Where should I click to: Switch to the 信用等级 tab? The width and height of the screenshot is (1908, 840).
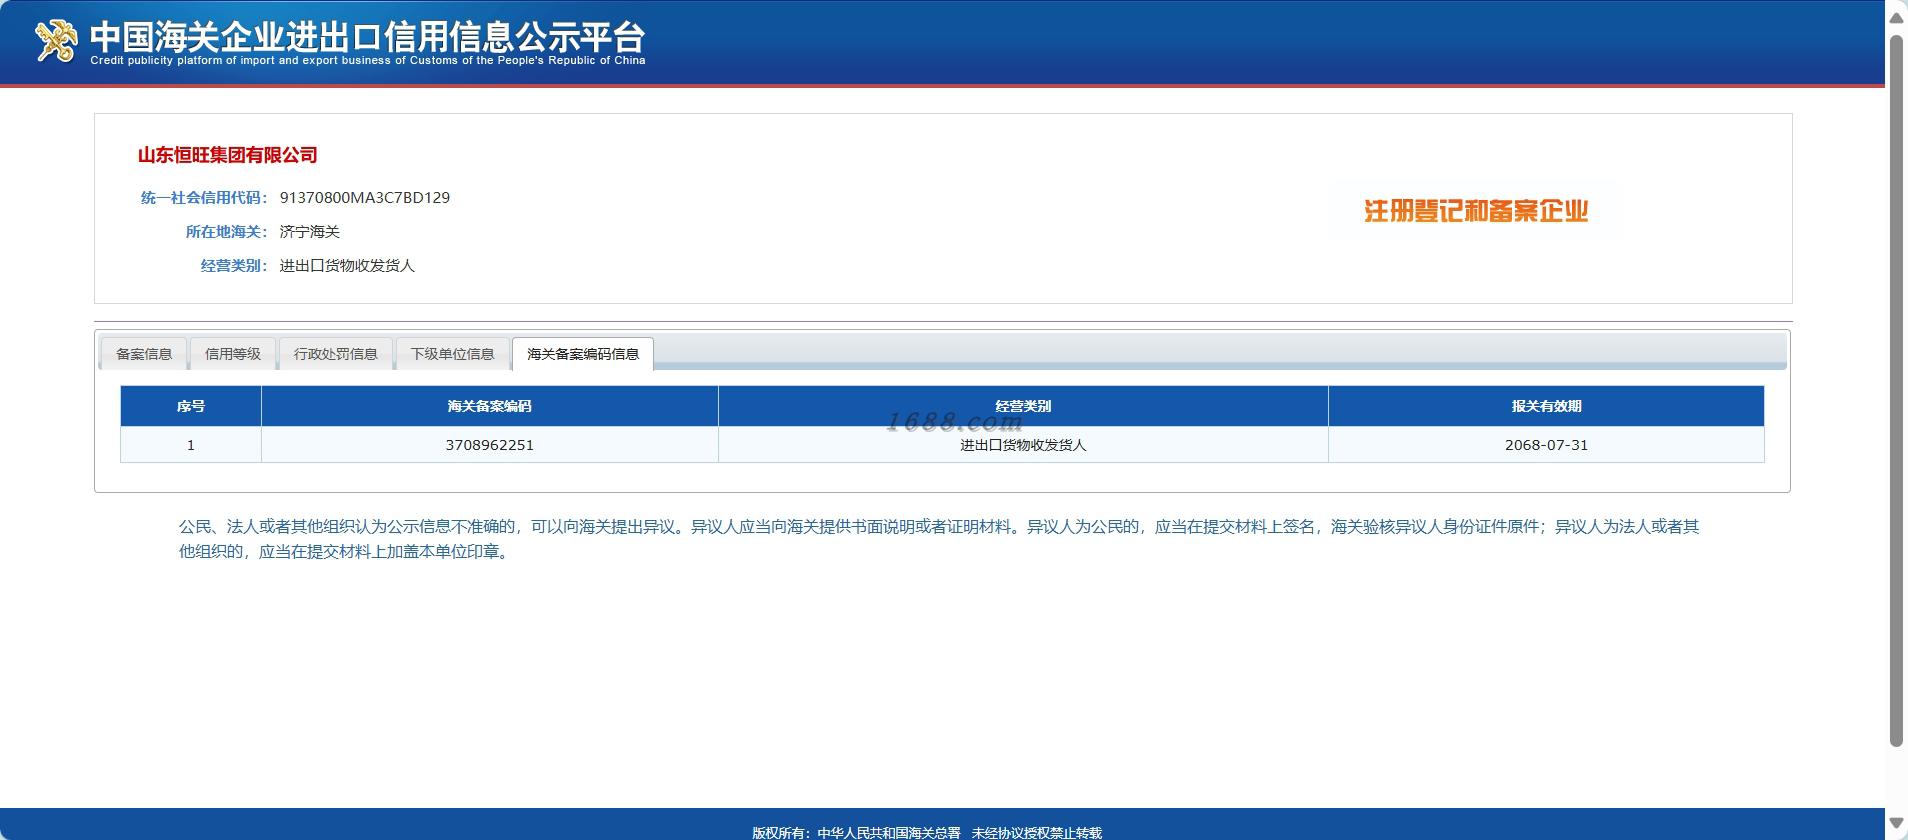233,354
